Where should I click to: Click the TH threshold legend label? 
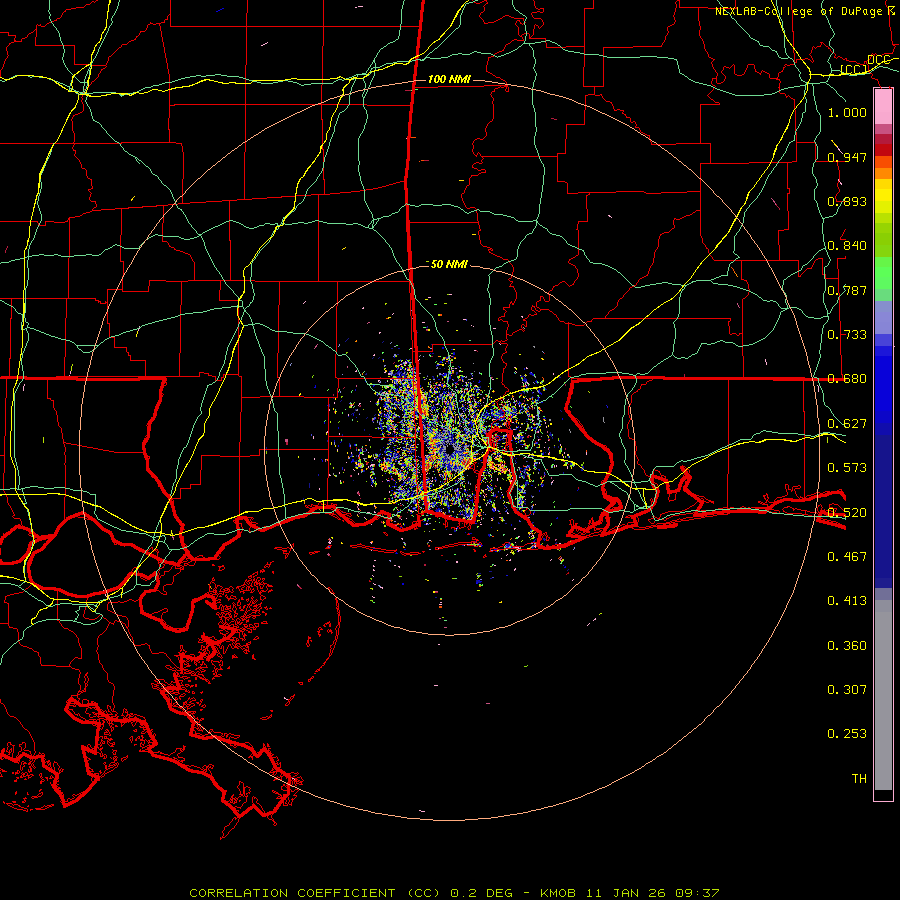(859, 779)
